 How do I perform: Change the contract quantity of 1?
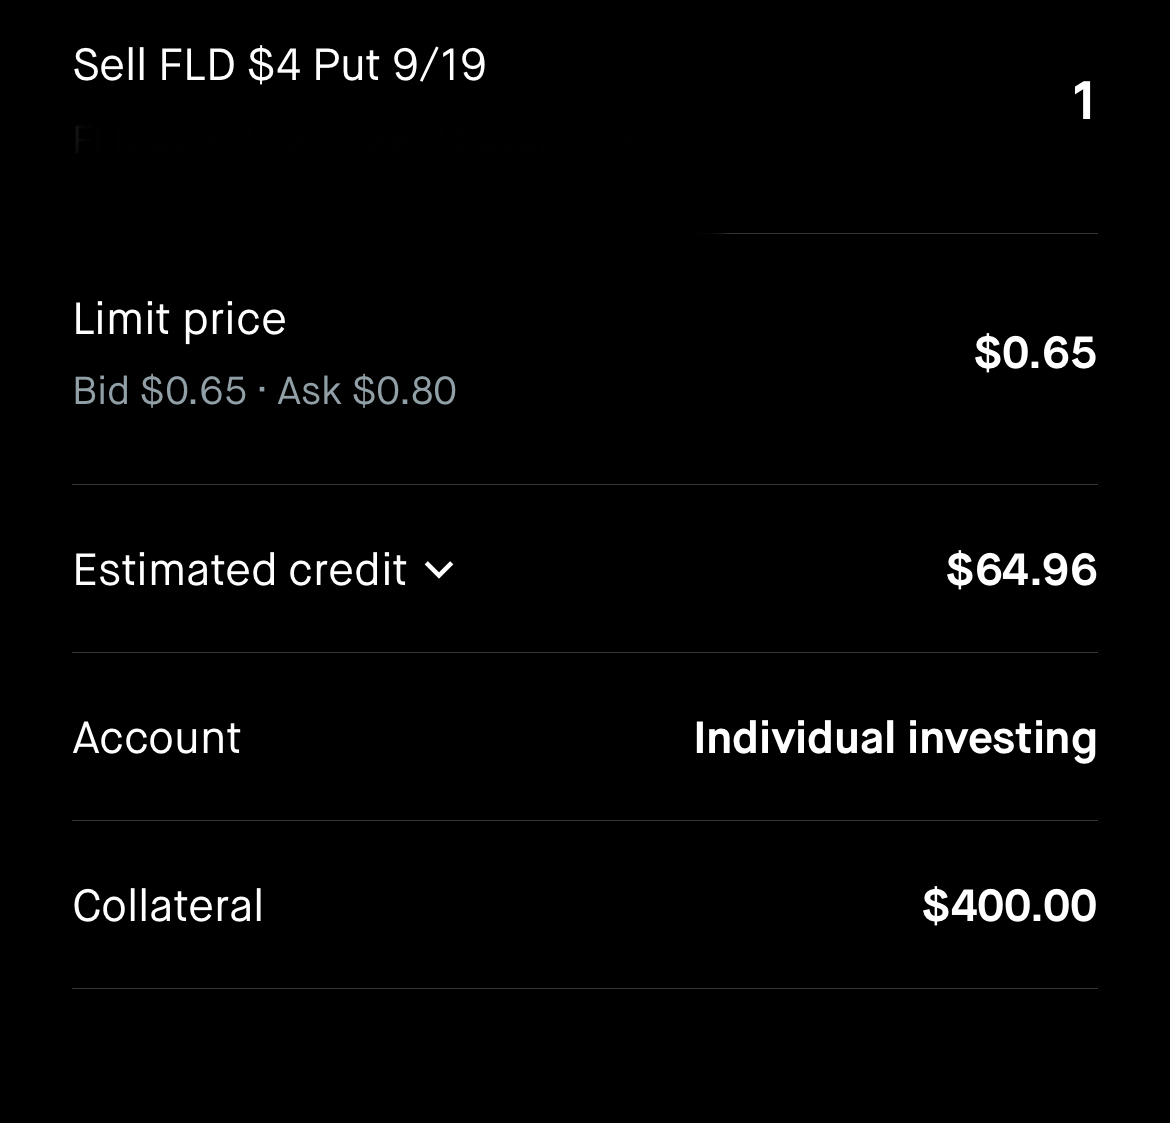[x=1083, y=101]
